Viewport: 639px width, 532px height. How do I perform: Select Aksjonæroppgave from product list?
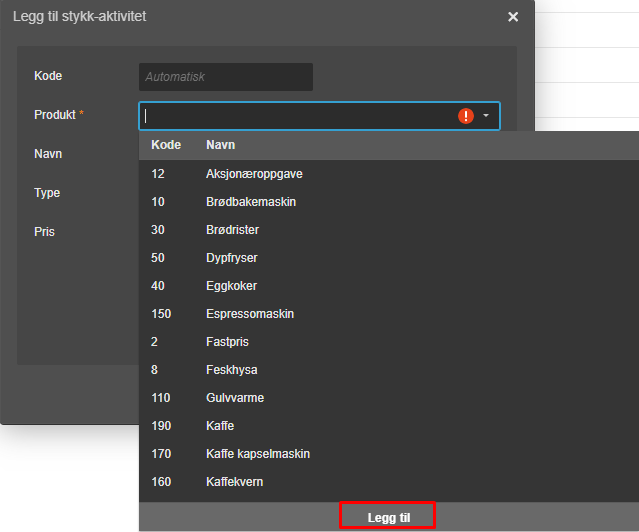coord(389,174)
